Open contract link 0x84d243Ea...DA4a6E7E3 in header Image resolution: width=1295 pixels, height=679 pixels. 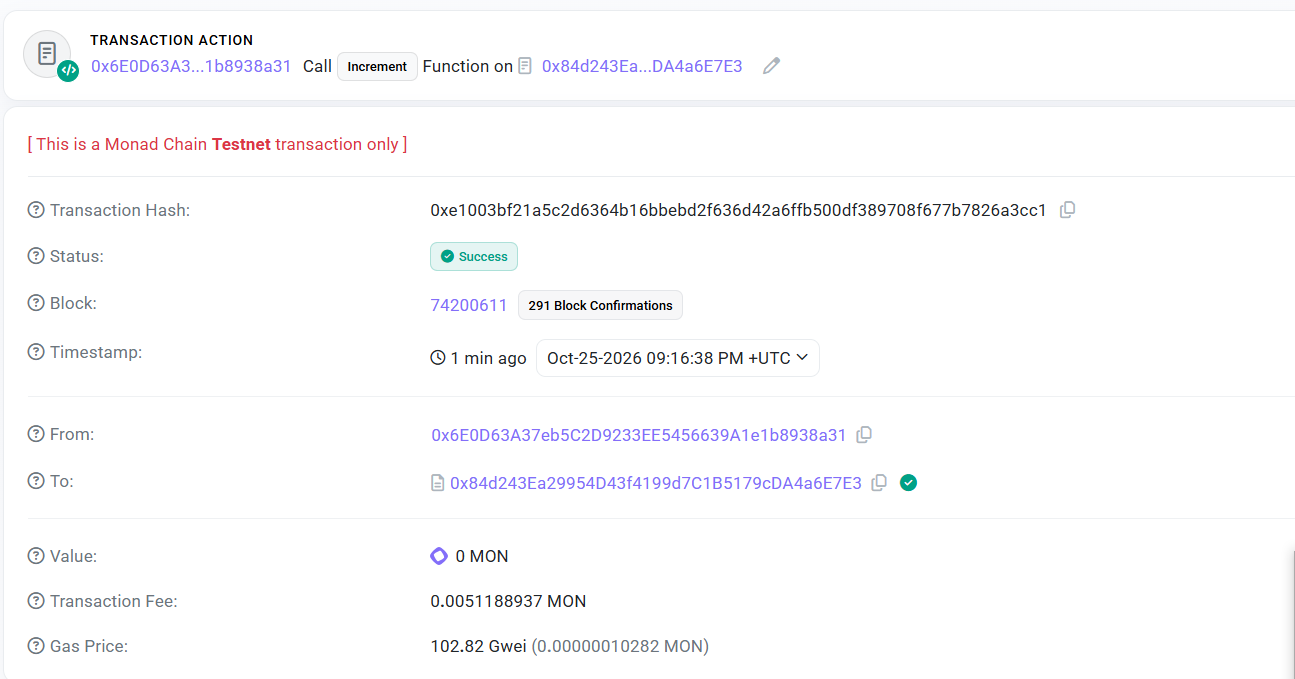tap(642, 66)
